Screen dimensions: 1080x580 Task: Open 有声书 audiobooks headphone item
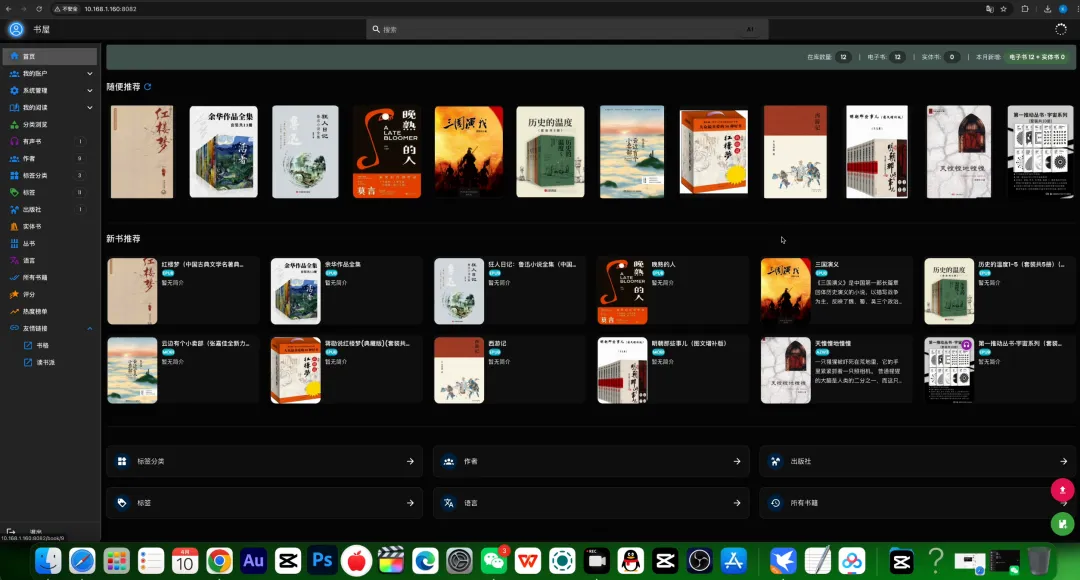pos(50,141)
